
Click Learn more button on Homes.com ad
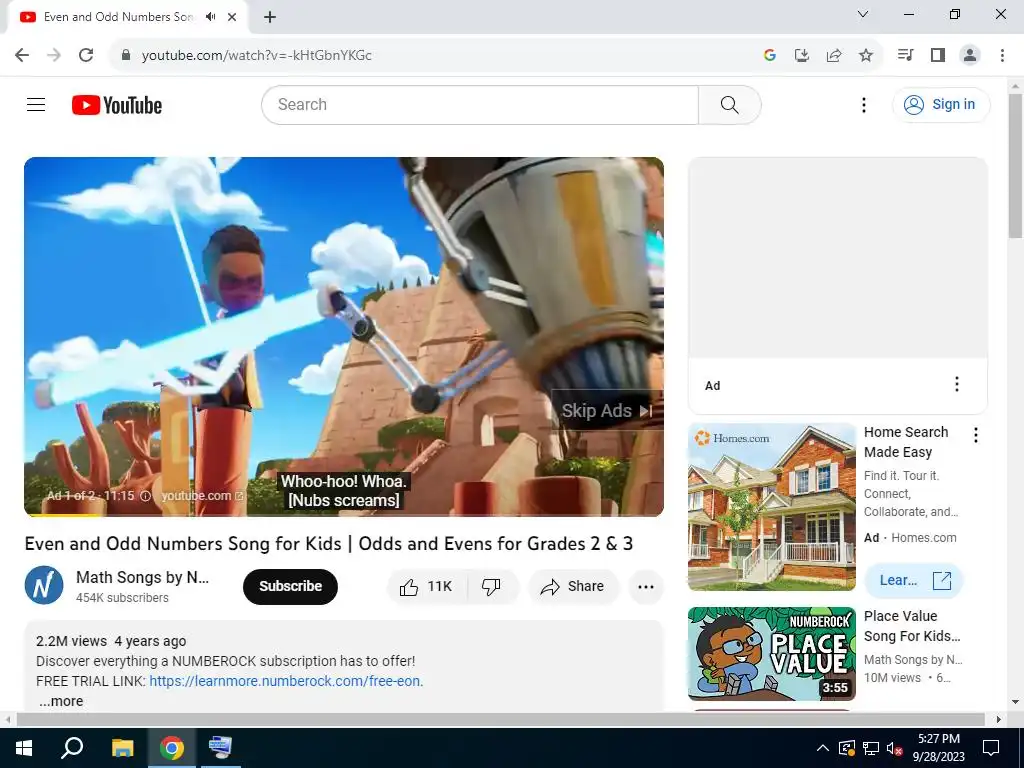tap(913, 580)
